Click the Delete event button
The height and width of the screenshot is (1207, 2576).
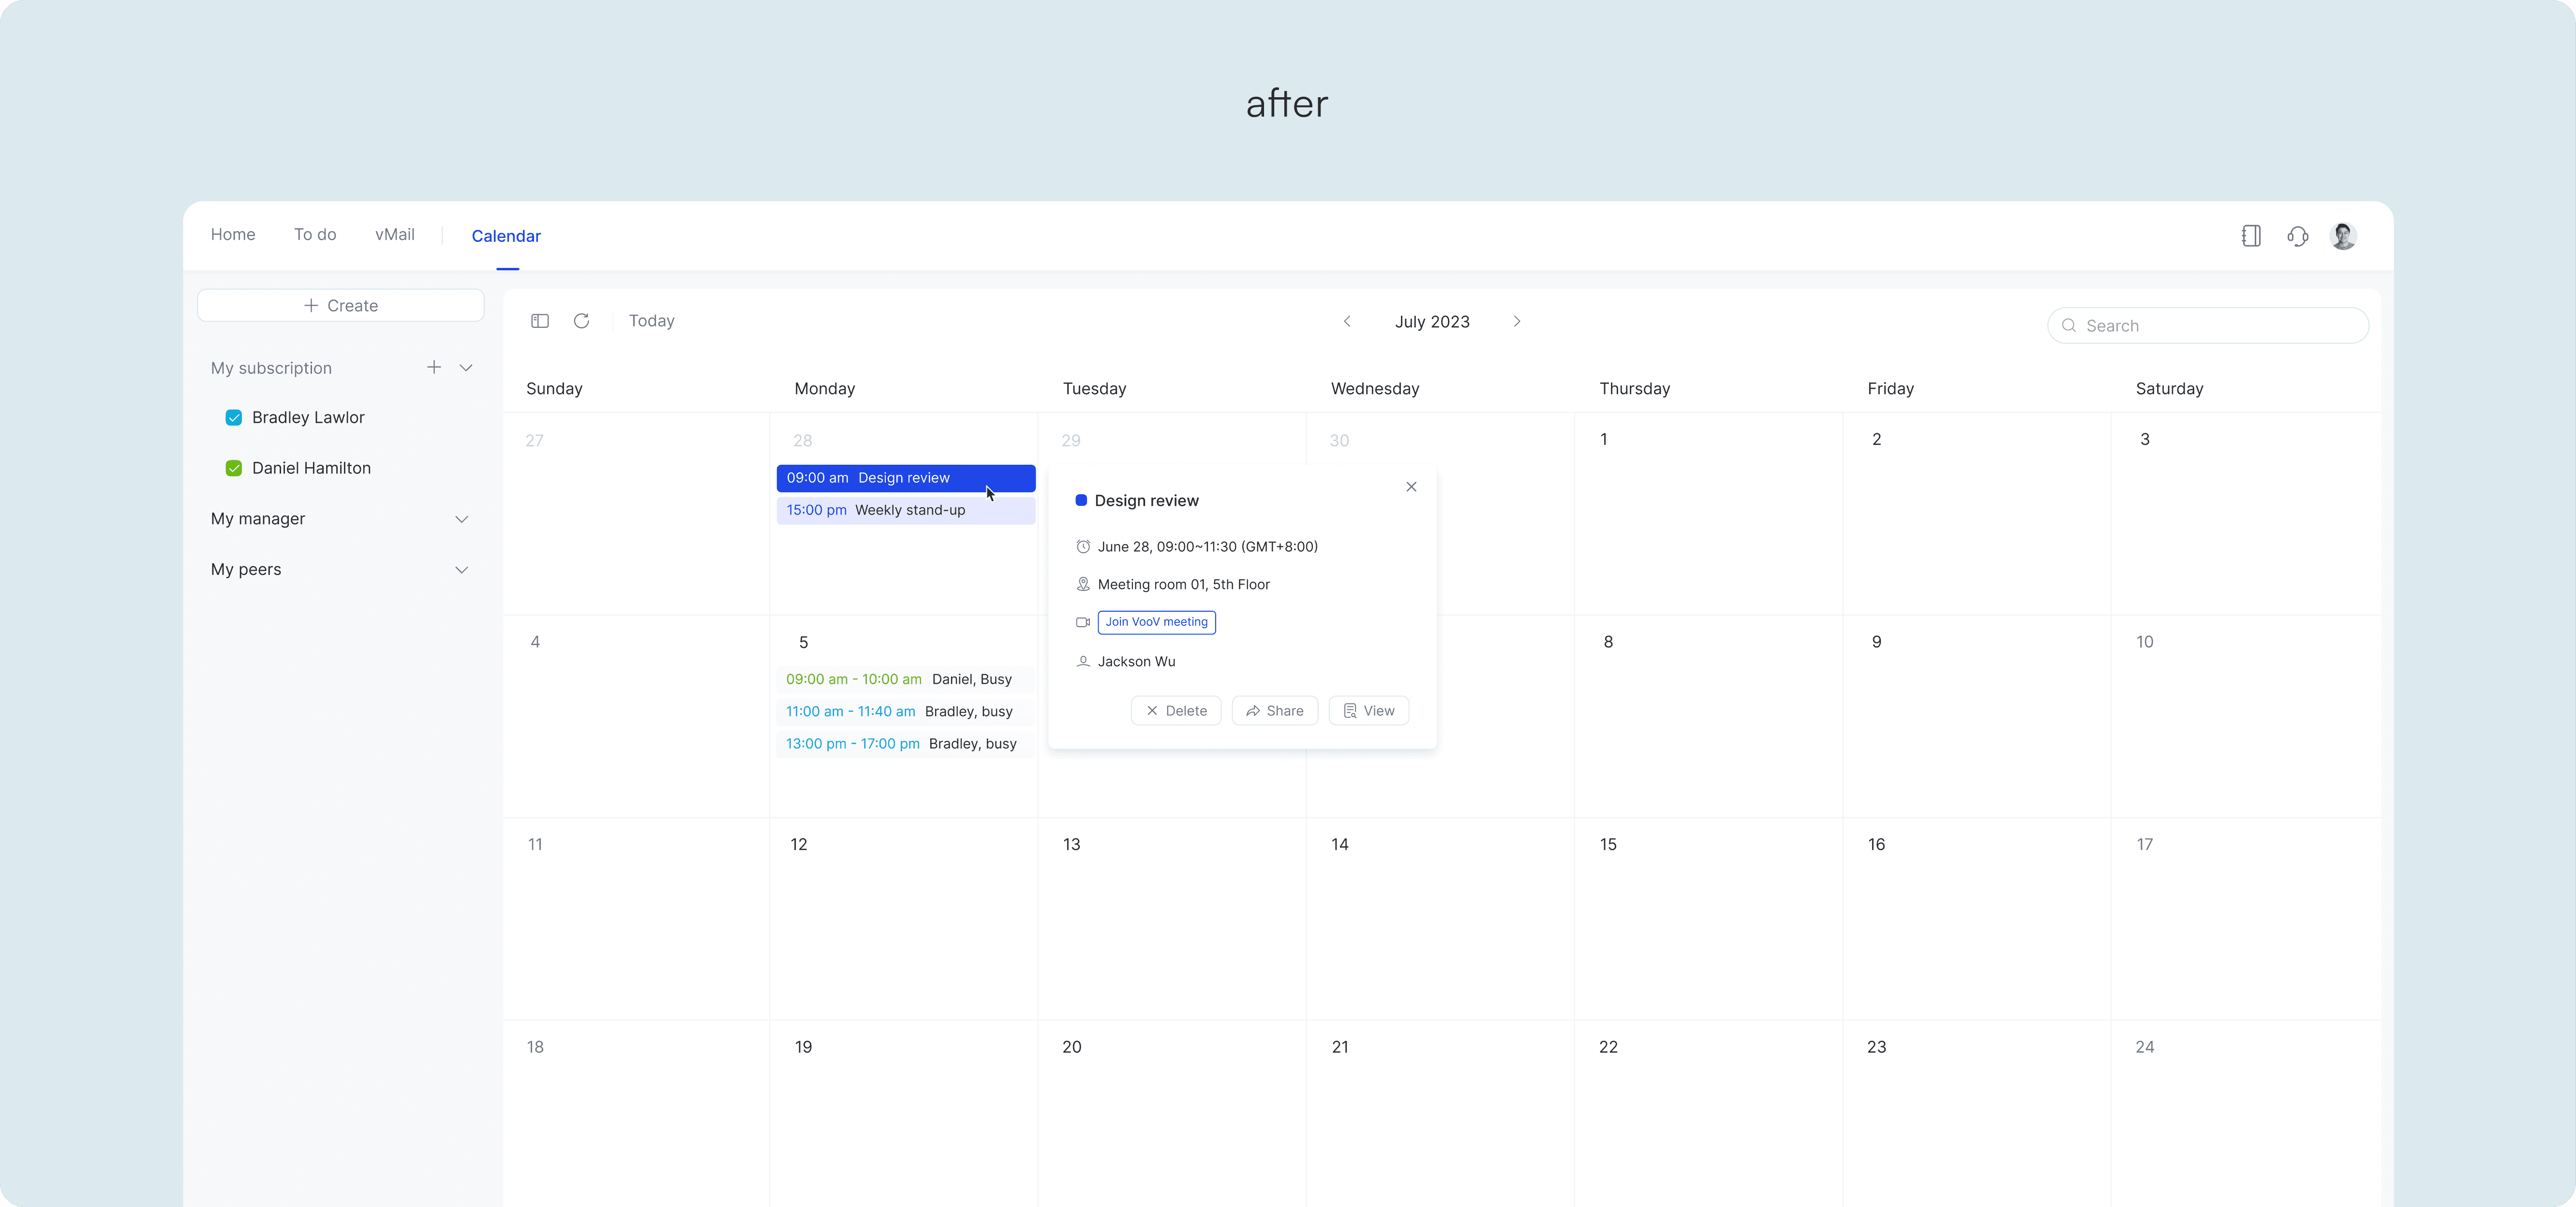1176,711
